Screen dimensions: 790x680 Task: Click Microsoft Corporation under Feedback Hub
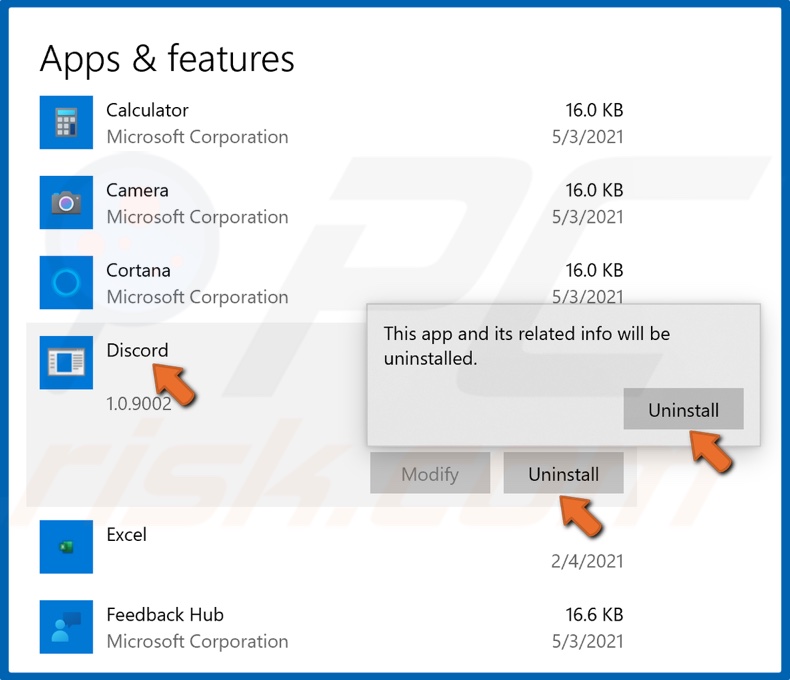[198, 641]
